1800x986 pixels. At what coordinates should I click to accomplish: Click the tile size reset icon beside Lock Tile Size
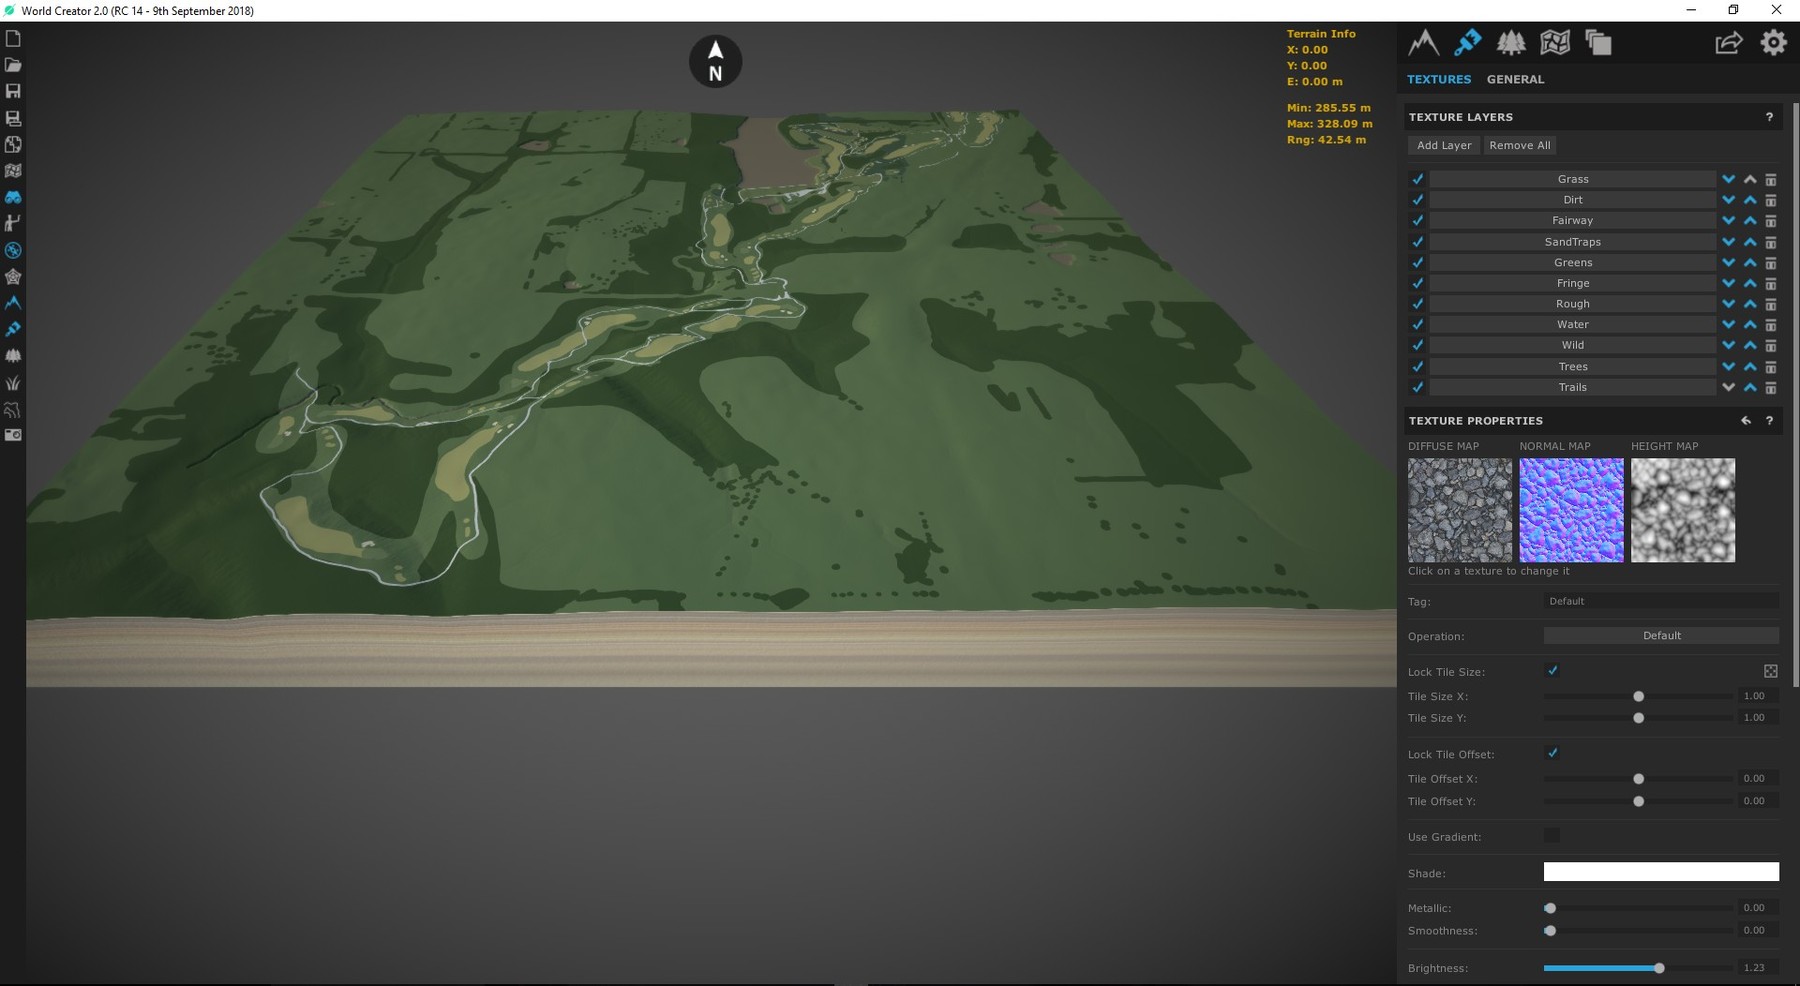tap(1770, 671)
